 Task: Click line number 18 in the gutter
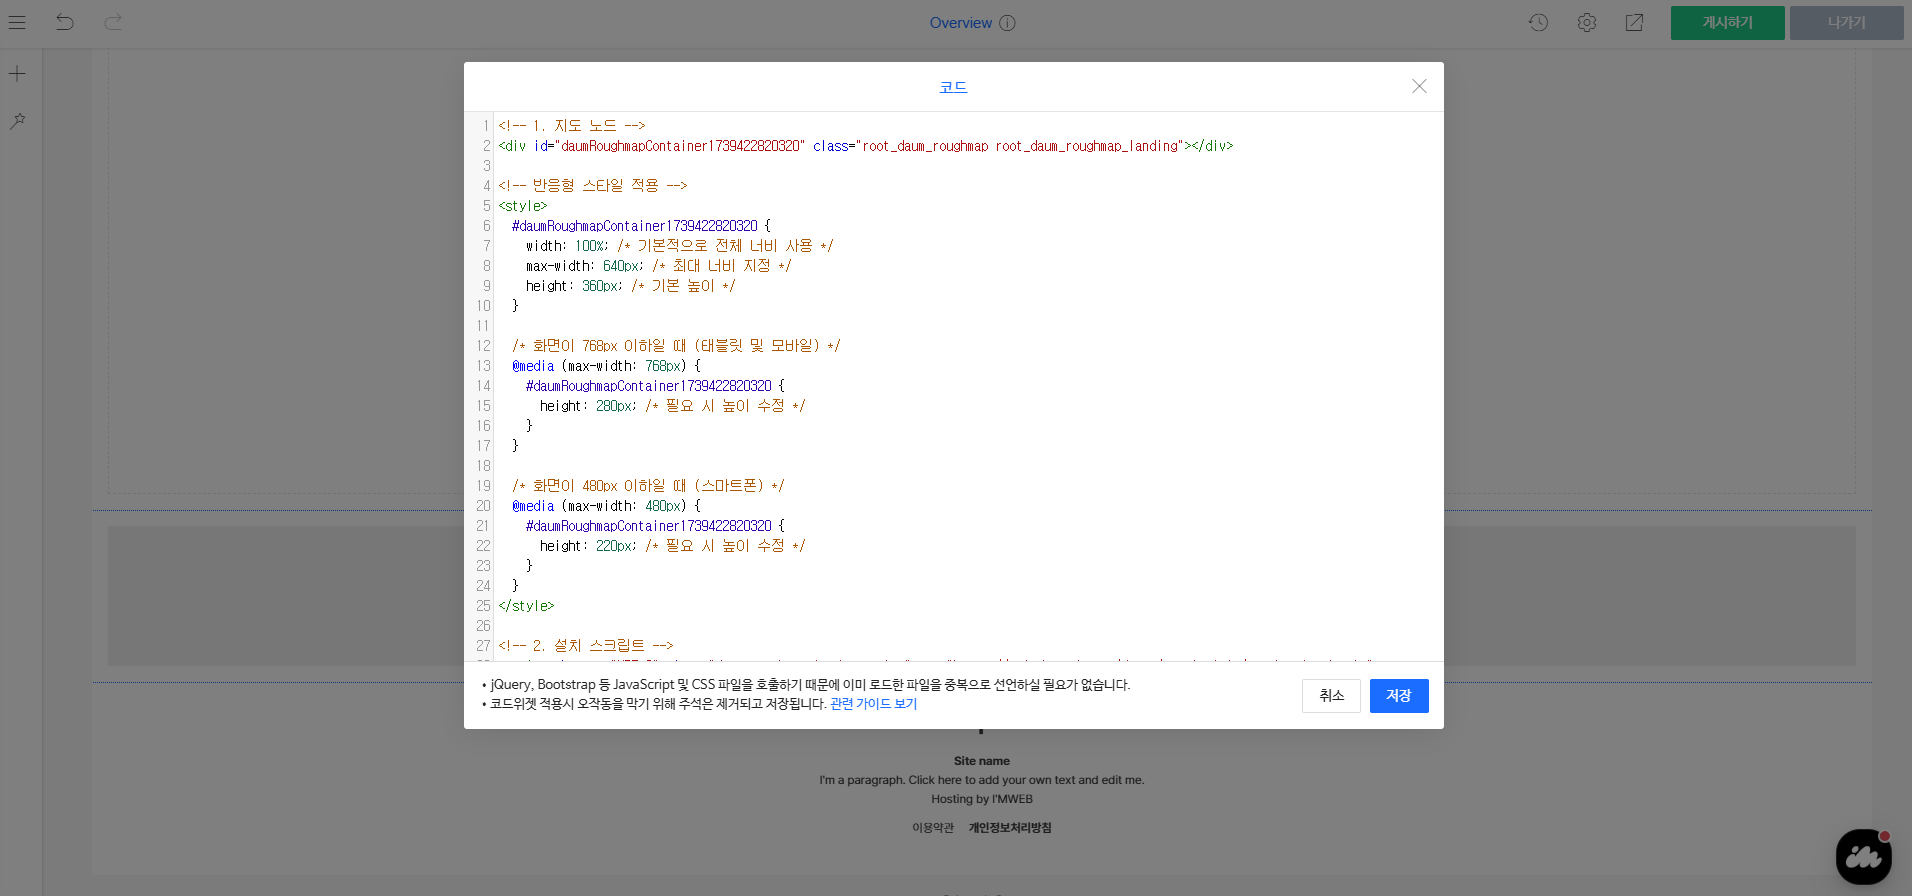[x=483, y=466]
